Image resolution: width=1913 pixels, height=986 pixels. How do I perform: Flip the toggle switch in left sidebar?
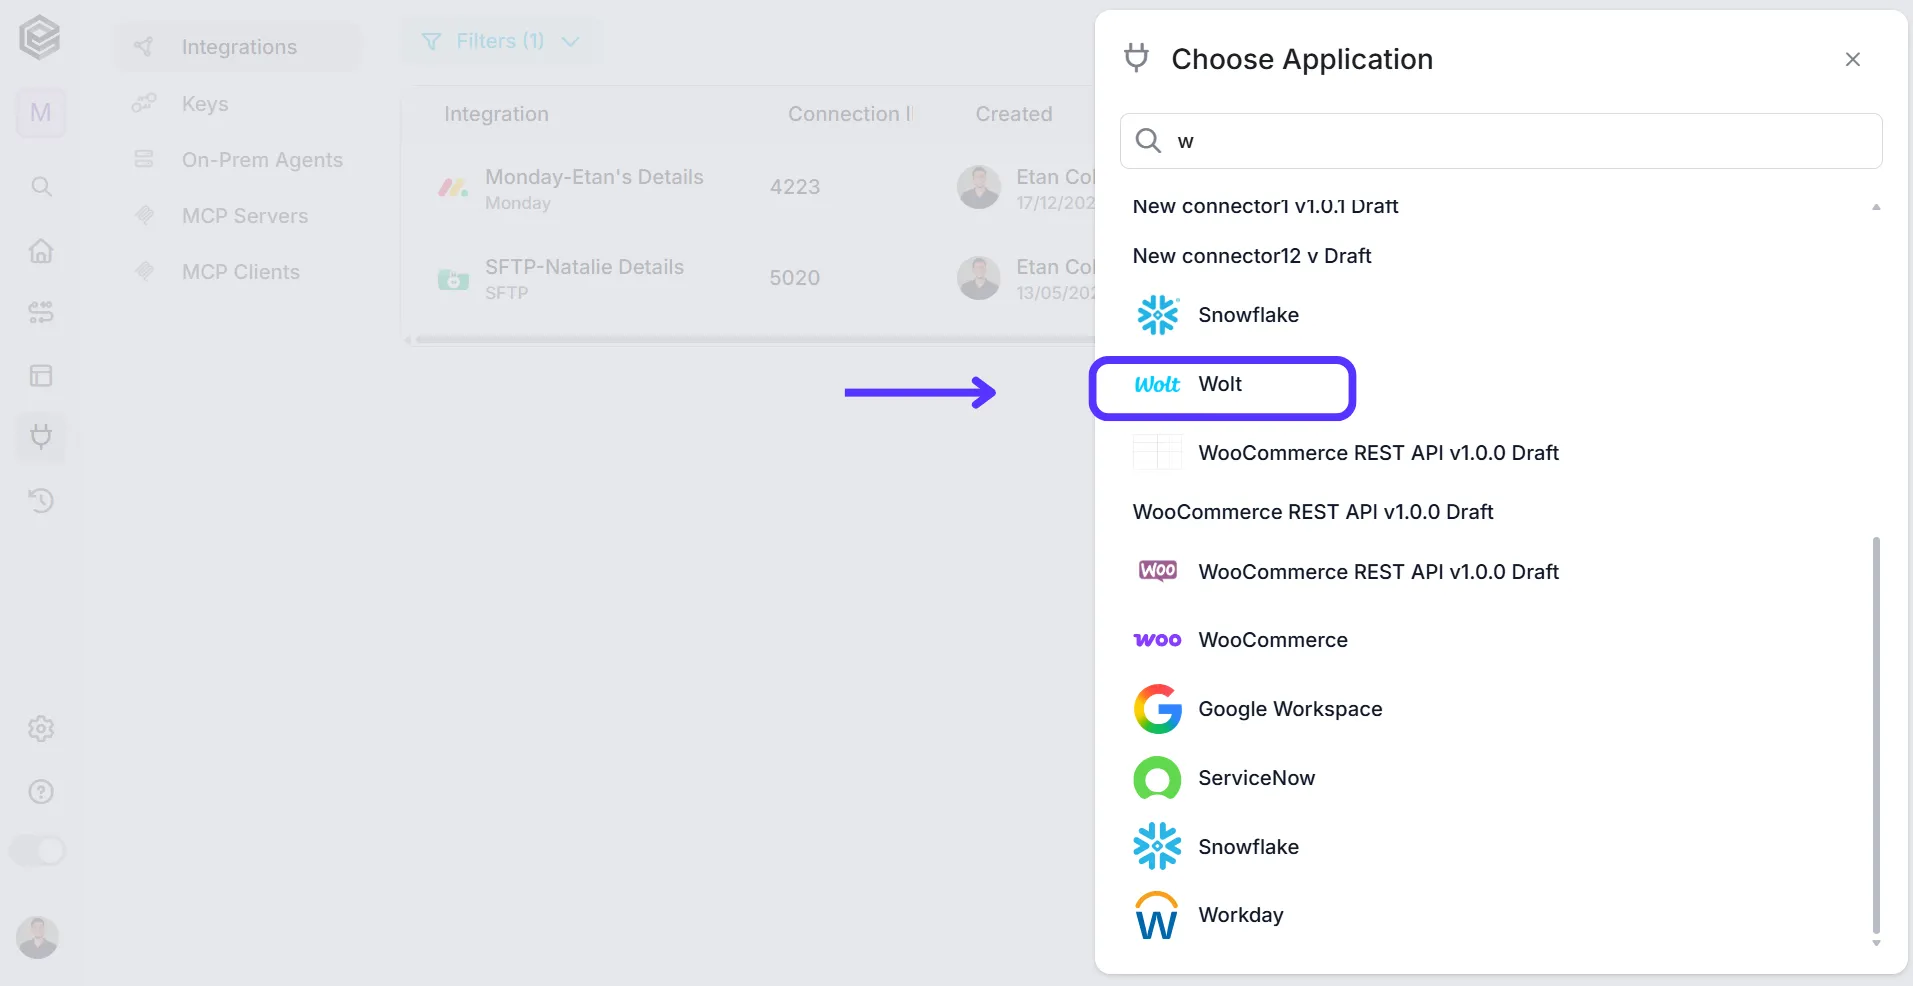point(38,851)
